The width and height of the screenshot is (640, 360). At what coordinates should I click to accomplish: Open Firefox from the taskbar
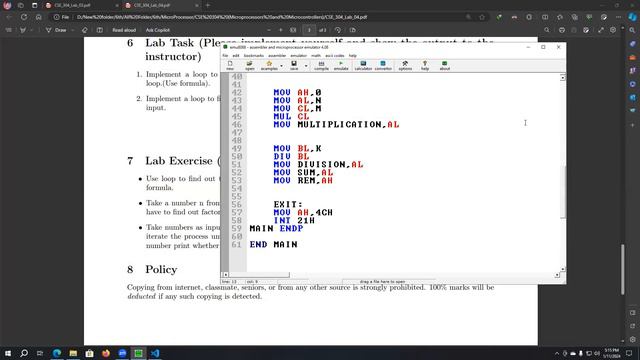[106, 353]
